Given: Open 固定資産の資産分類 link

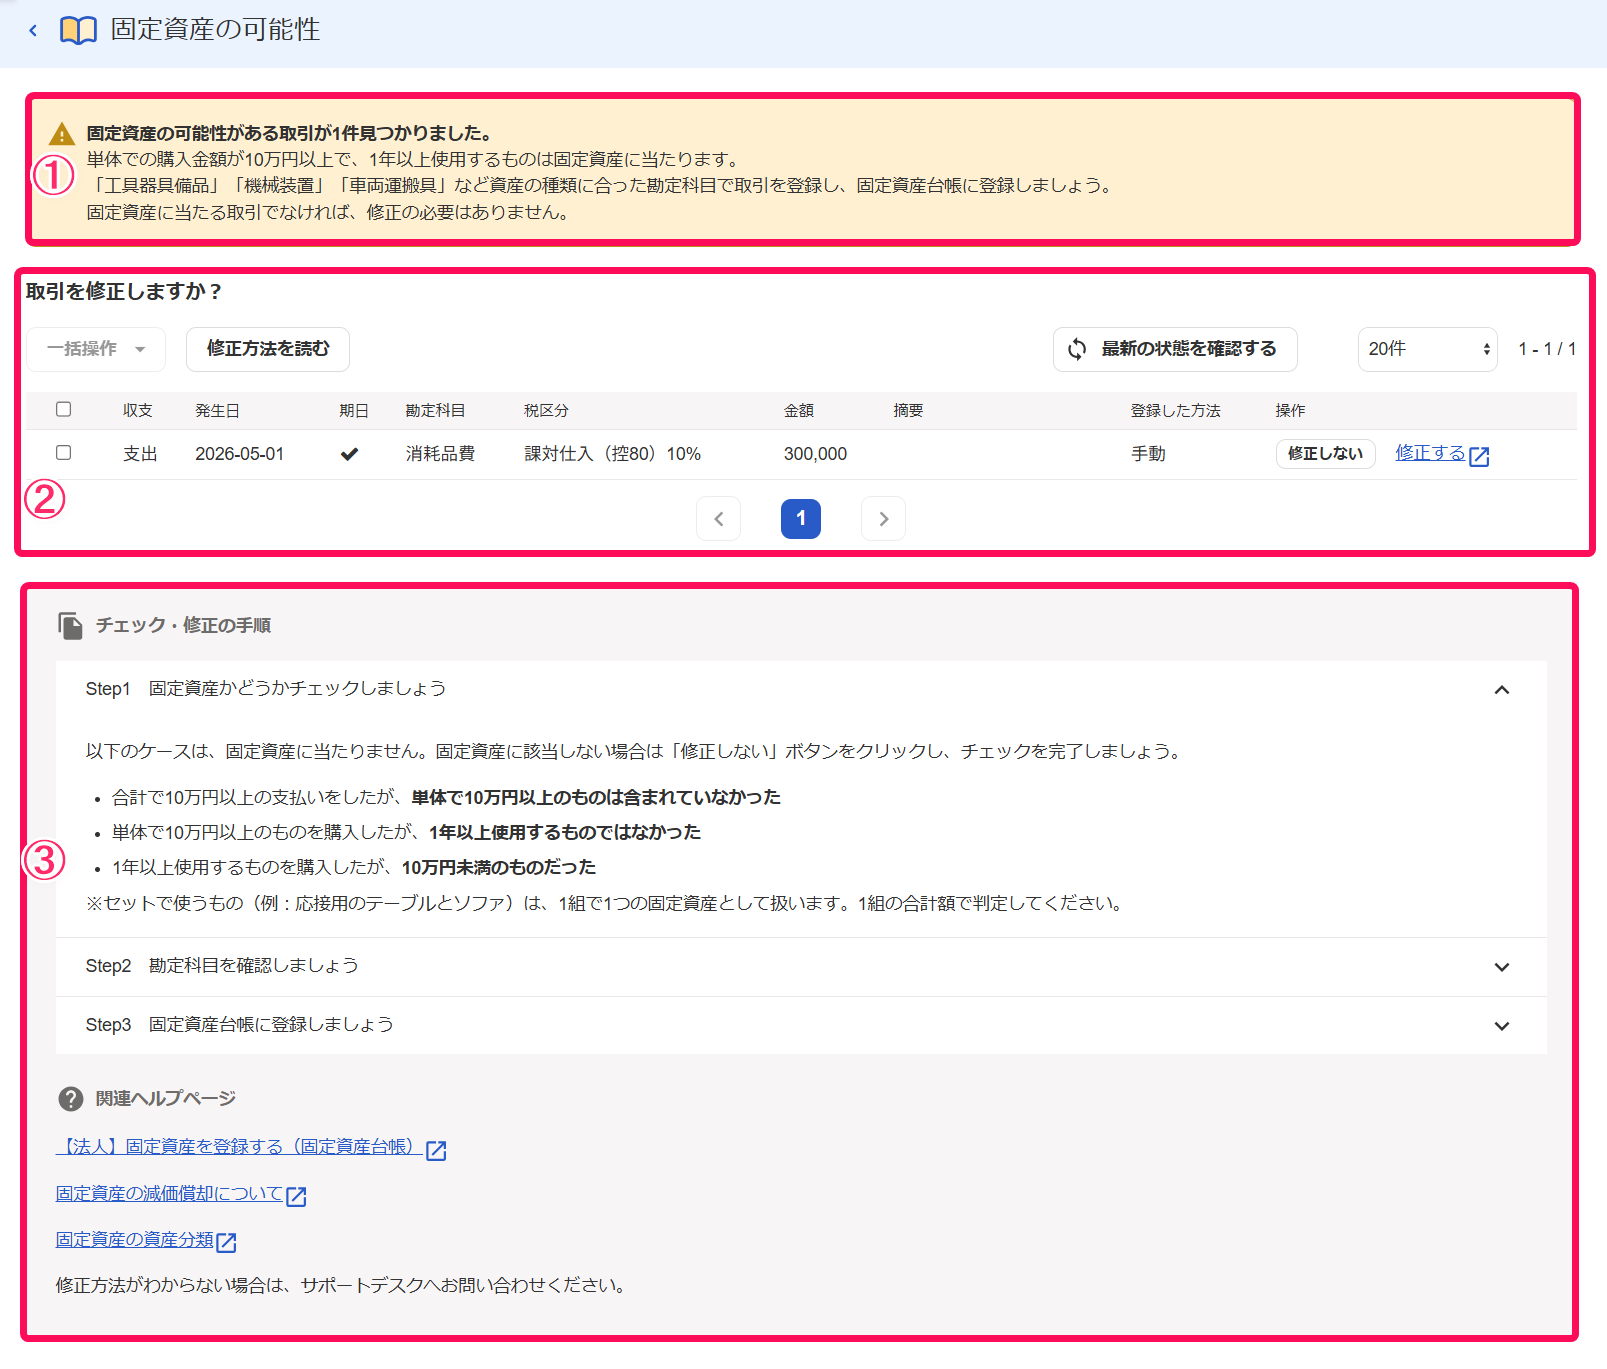Looking at the screenshot, I should (135, 1240).
